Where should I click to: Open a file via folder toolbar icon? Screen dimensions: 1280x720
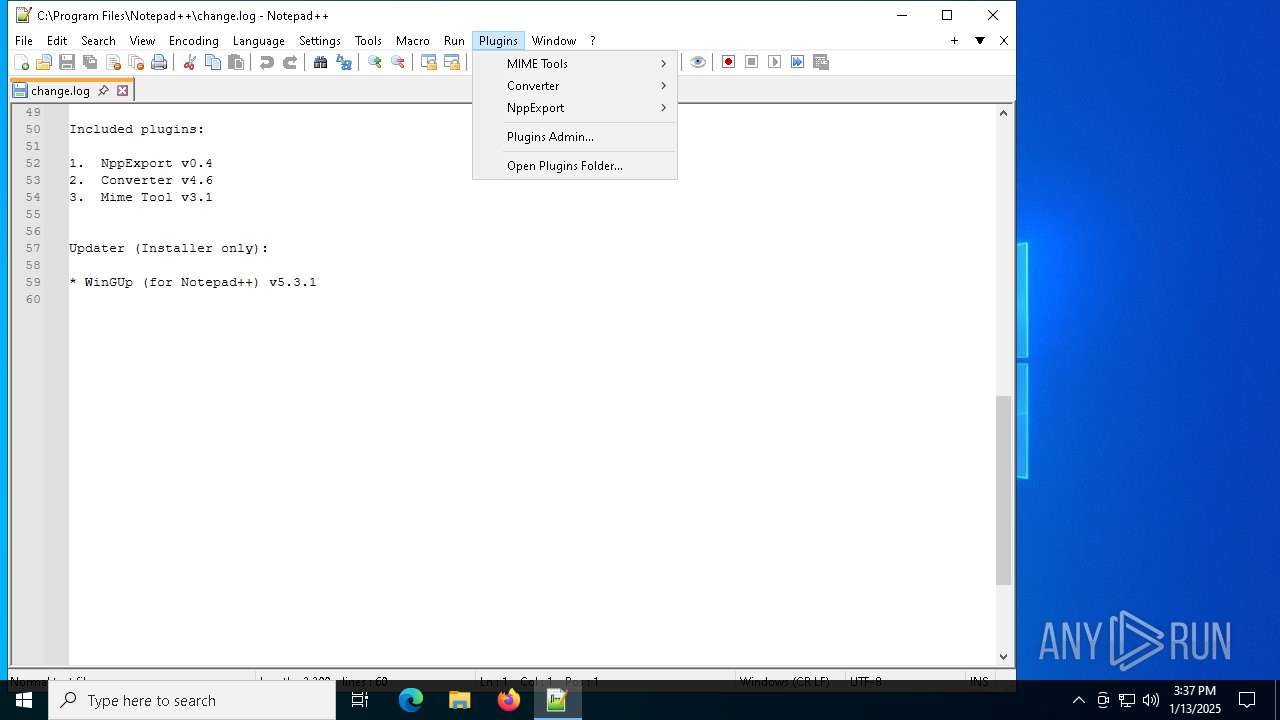tap(44, 62)
